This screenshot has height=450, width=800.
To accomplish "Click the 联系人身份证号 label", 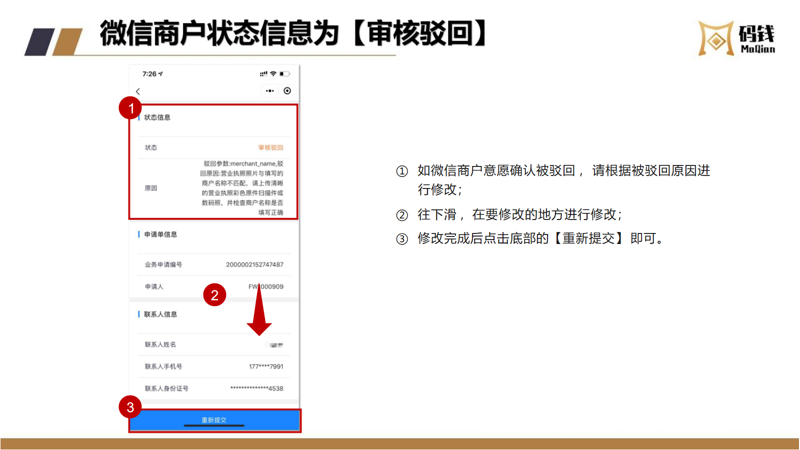I will pyautogui.click(x=166, y=389).
